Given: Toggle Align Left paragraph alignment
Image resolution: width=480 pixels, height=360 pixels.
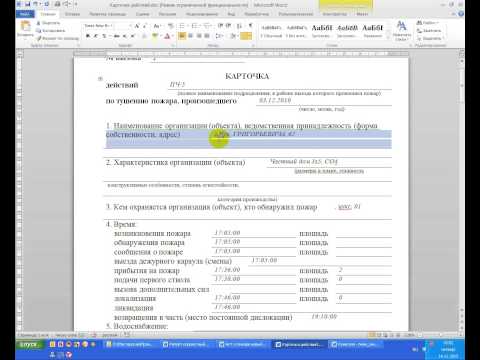Looking at the screenshot, I should coord(182,36).
